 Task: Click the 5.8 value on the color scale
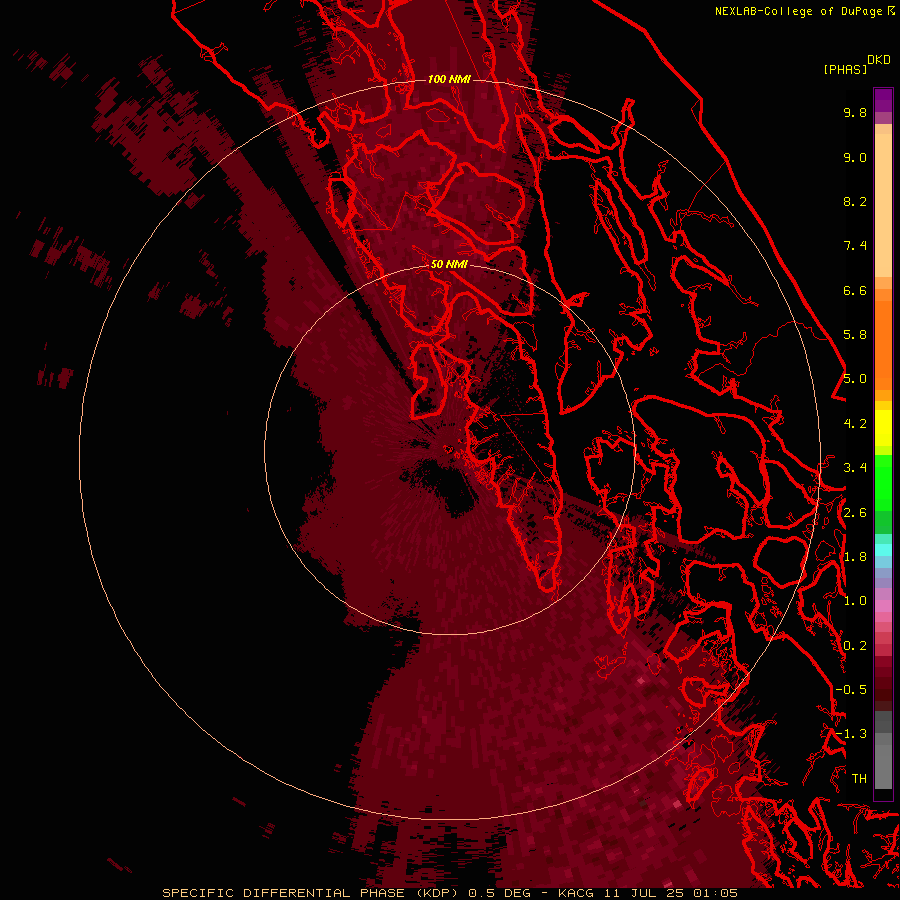pyautogui.click(x=855, y=335)
